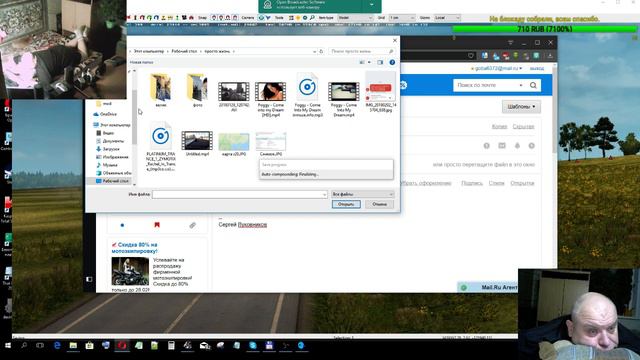This screenshot has height=360, width=640.
Task: Click the browser shield icon in address bar
Action: pyautogui.click(x=471, y=56)
